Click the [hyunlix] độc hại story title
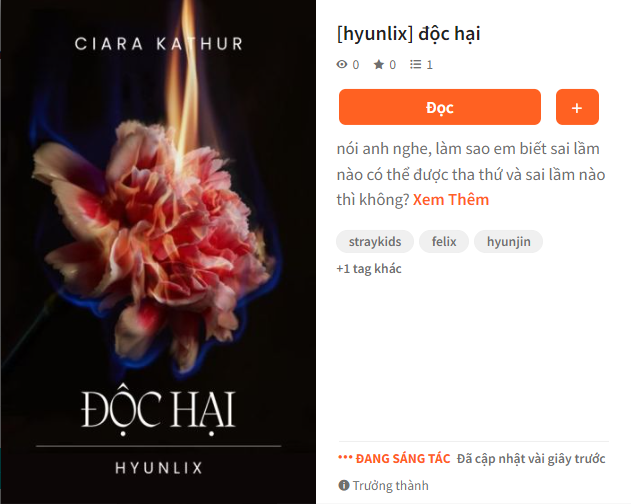Screen dimensions: 631x504 408,33
